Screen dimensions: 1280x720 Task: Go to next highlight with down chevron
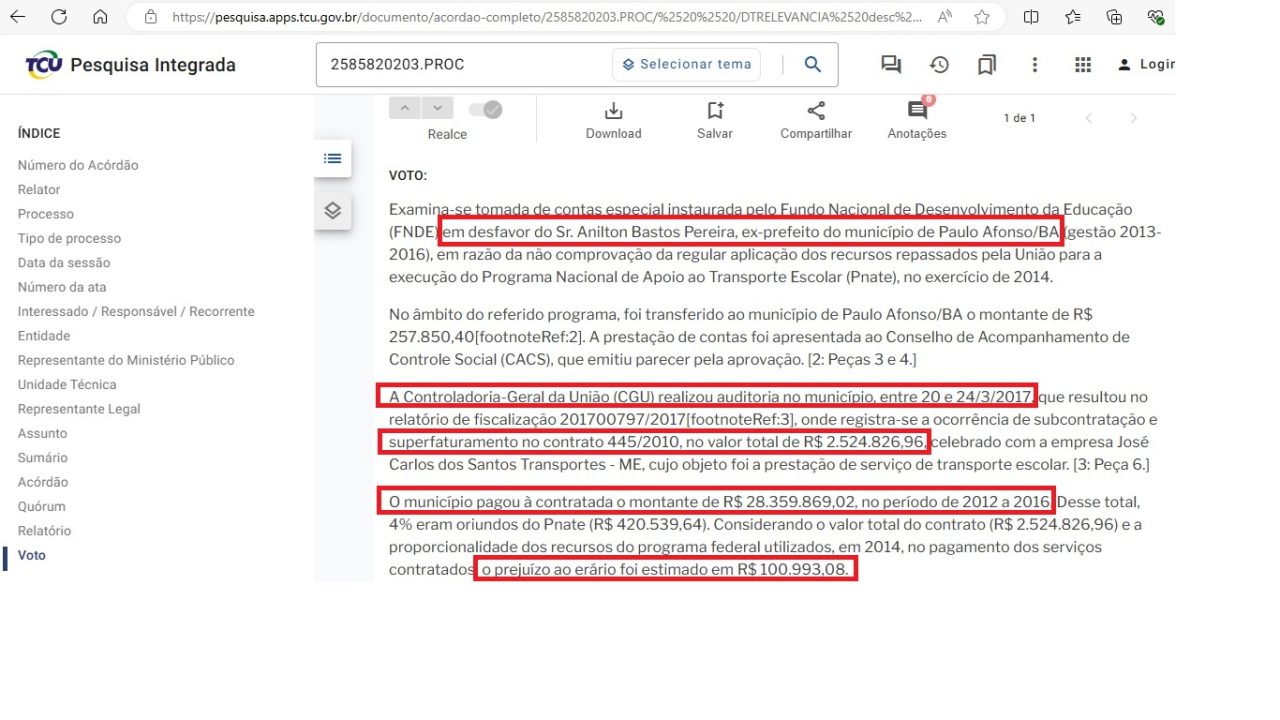[438, 108]
